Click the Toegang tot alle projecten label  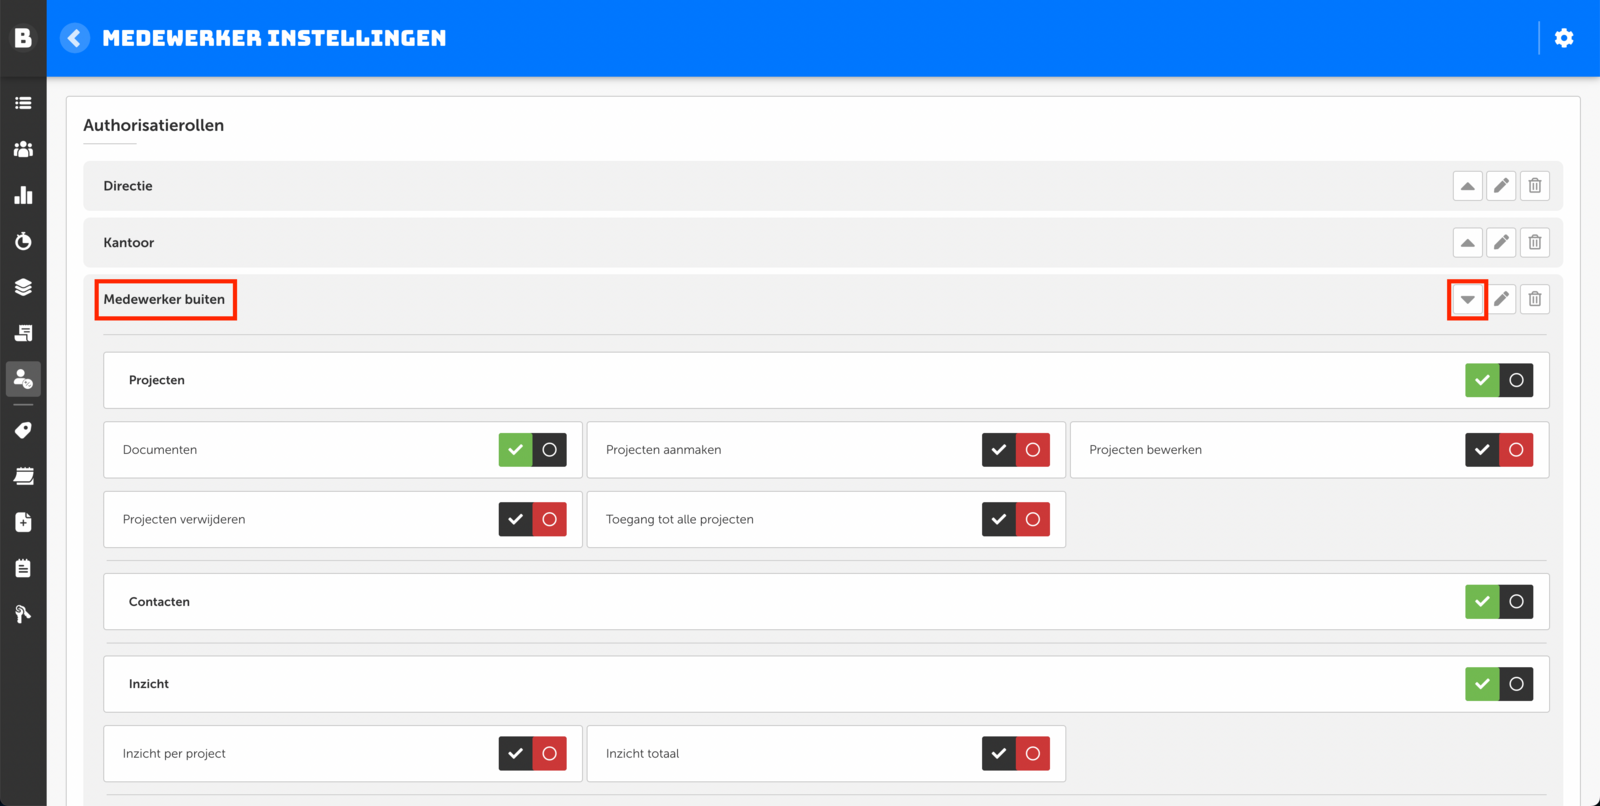point(680,520)
